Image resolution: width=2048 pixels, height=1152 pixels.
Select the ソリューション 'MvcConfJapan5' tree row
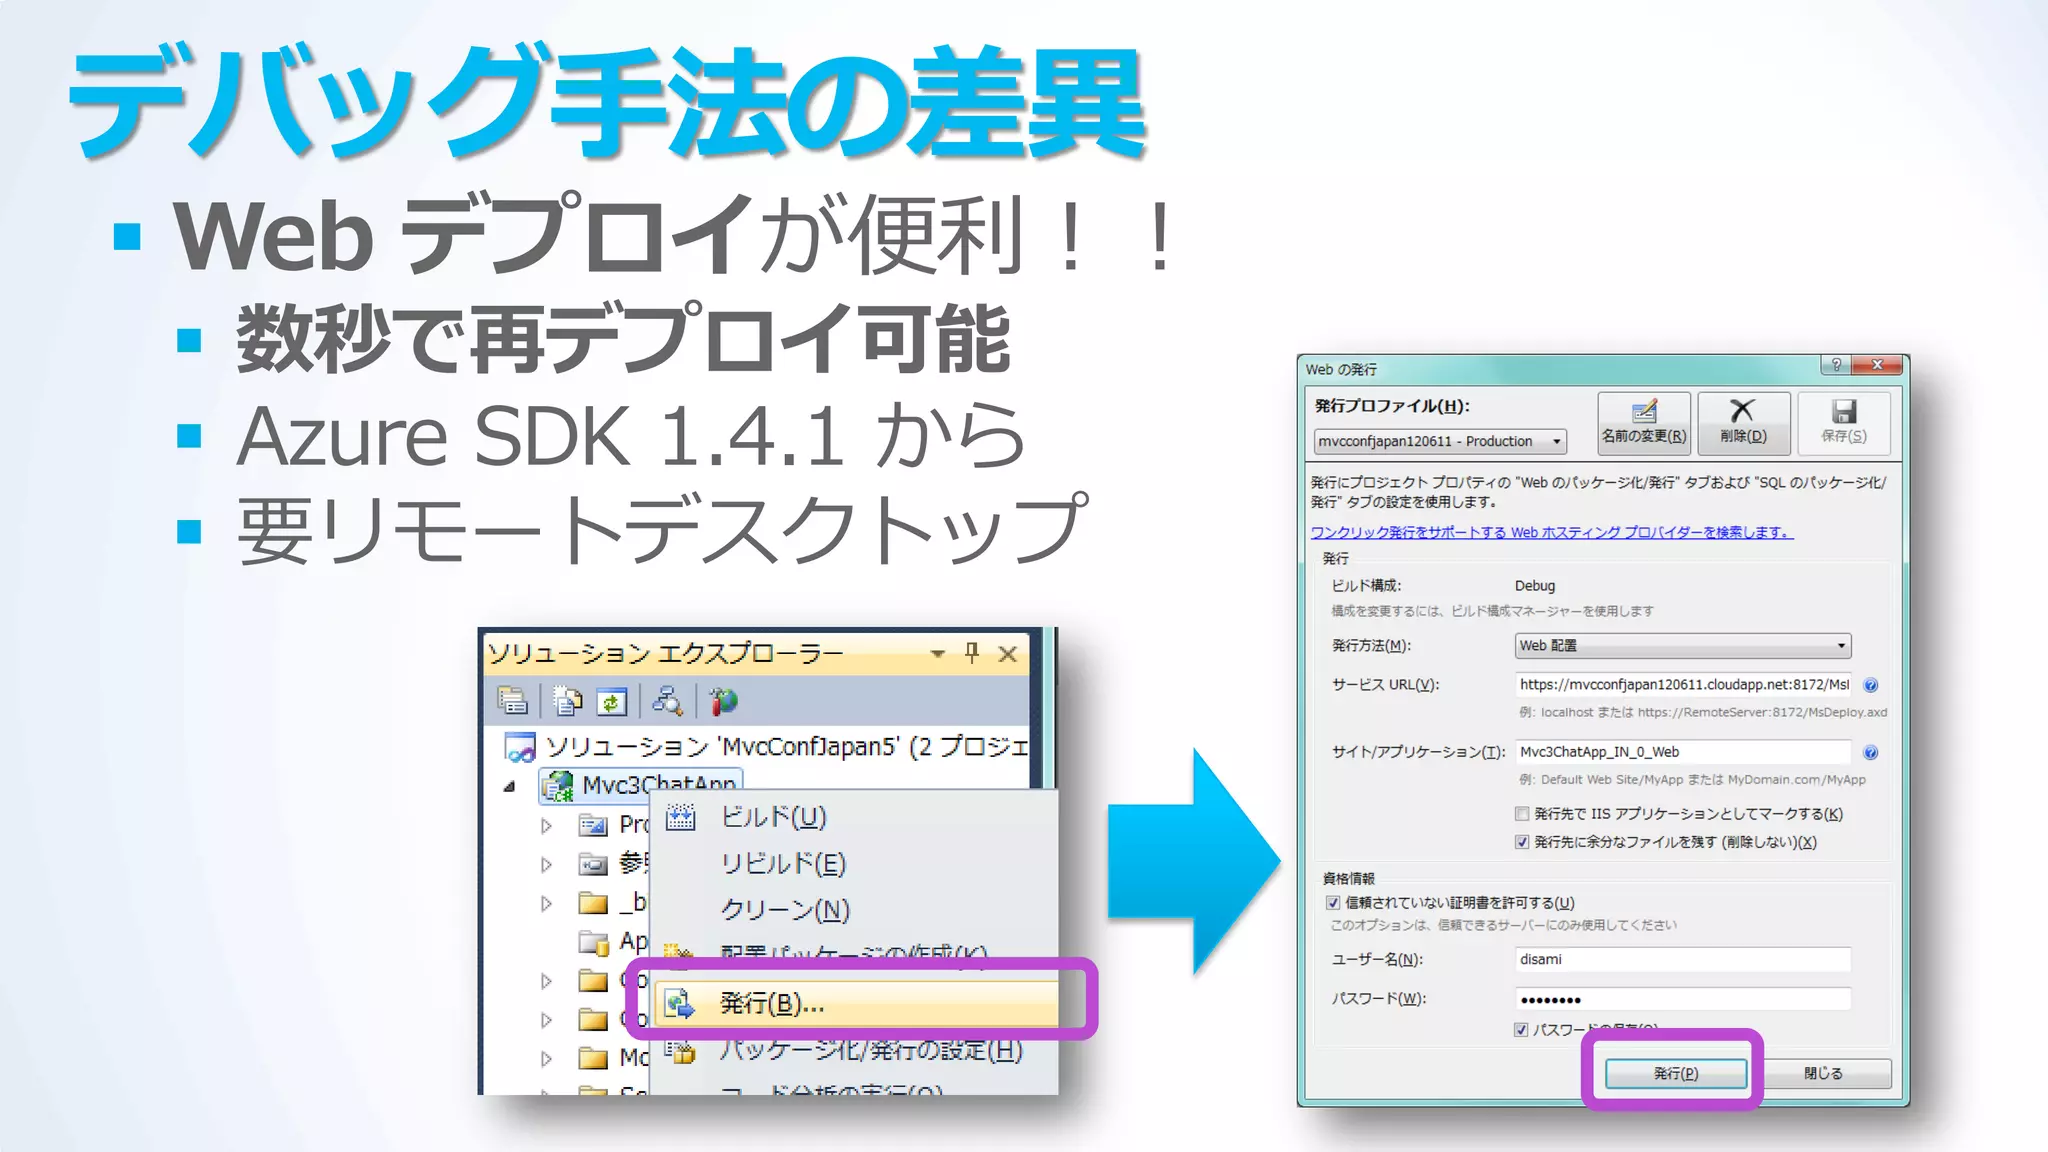click(765, 747)
